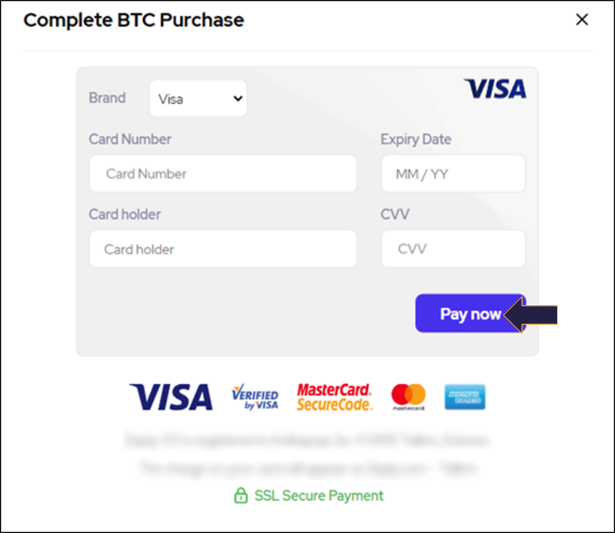Screen dimensions: 615x533
Task: Click the Brand label text
Action: click(107, 98)
